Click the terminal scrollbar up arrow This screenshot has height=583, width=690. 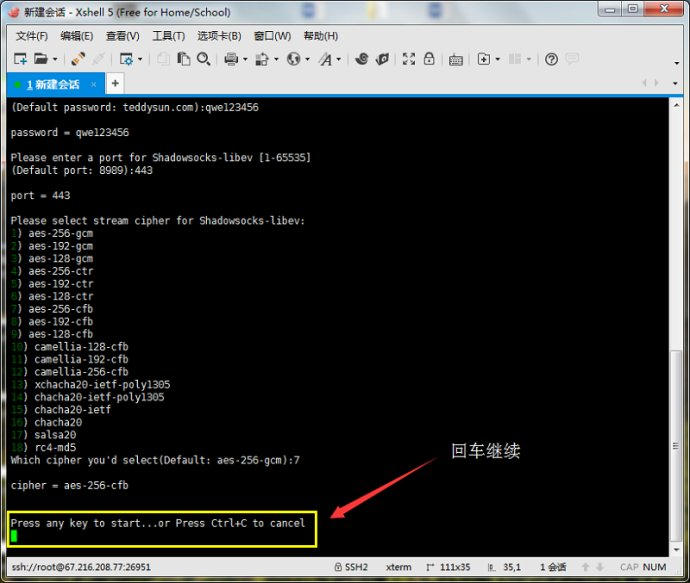pos(676,105)
